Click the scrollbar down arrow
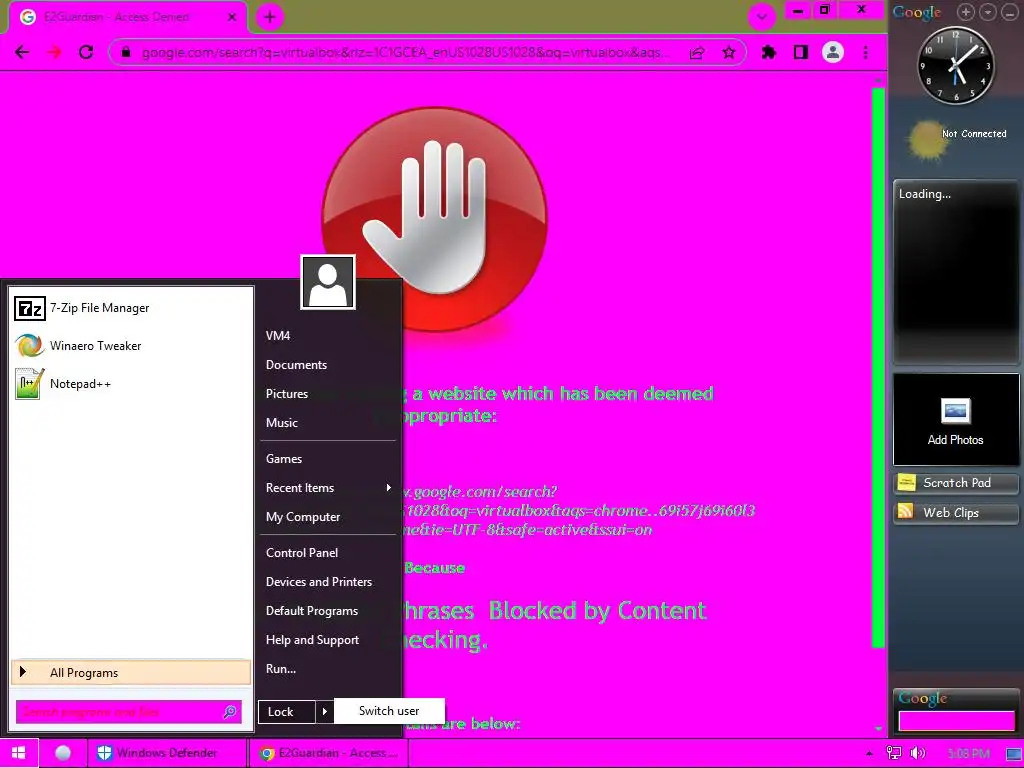Screen dimensions: 1024x768 click(x=878, y=728)
